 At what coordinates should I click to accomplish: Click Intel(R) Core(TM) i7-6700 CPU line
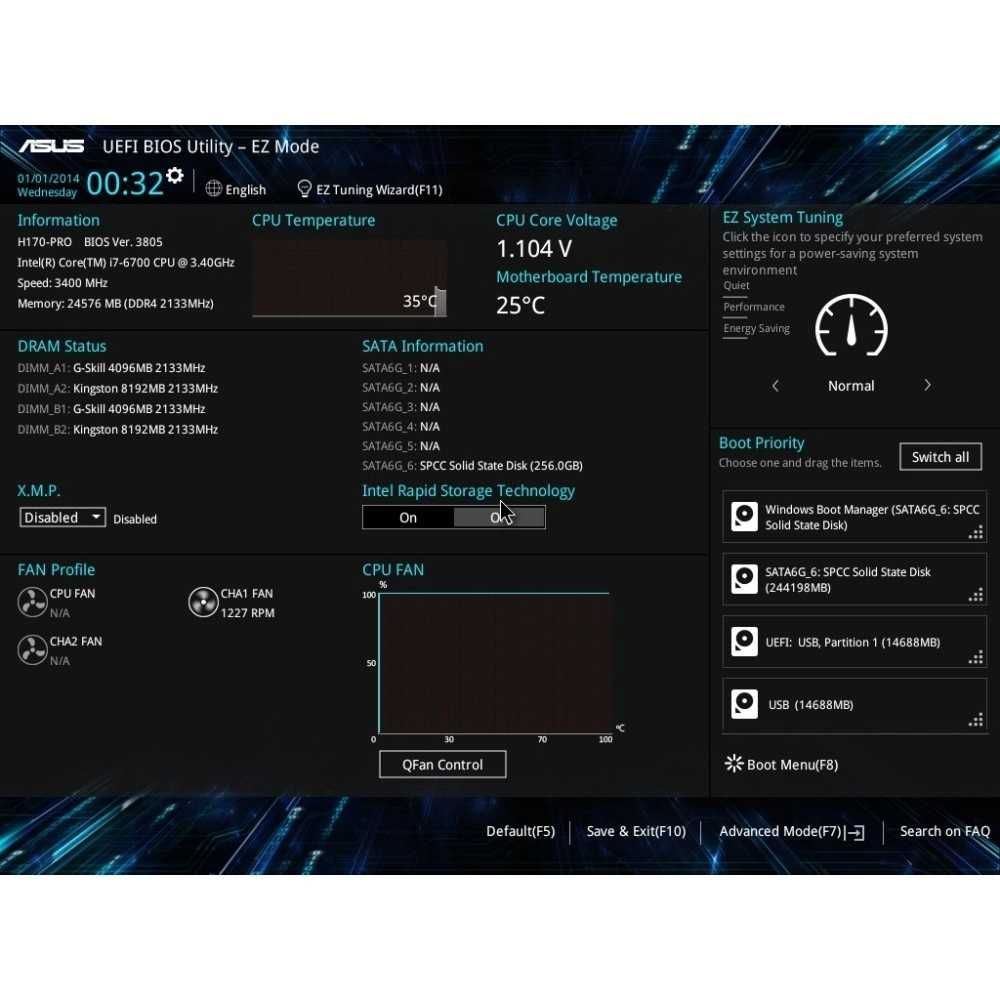(x=126, y=262)
